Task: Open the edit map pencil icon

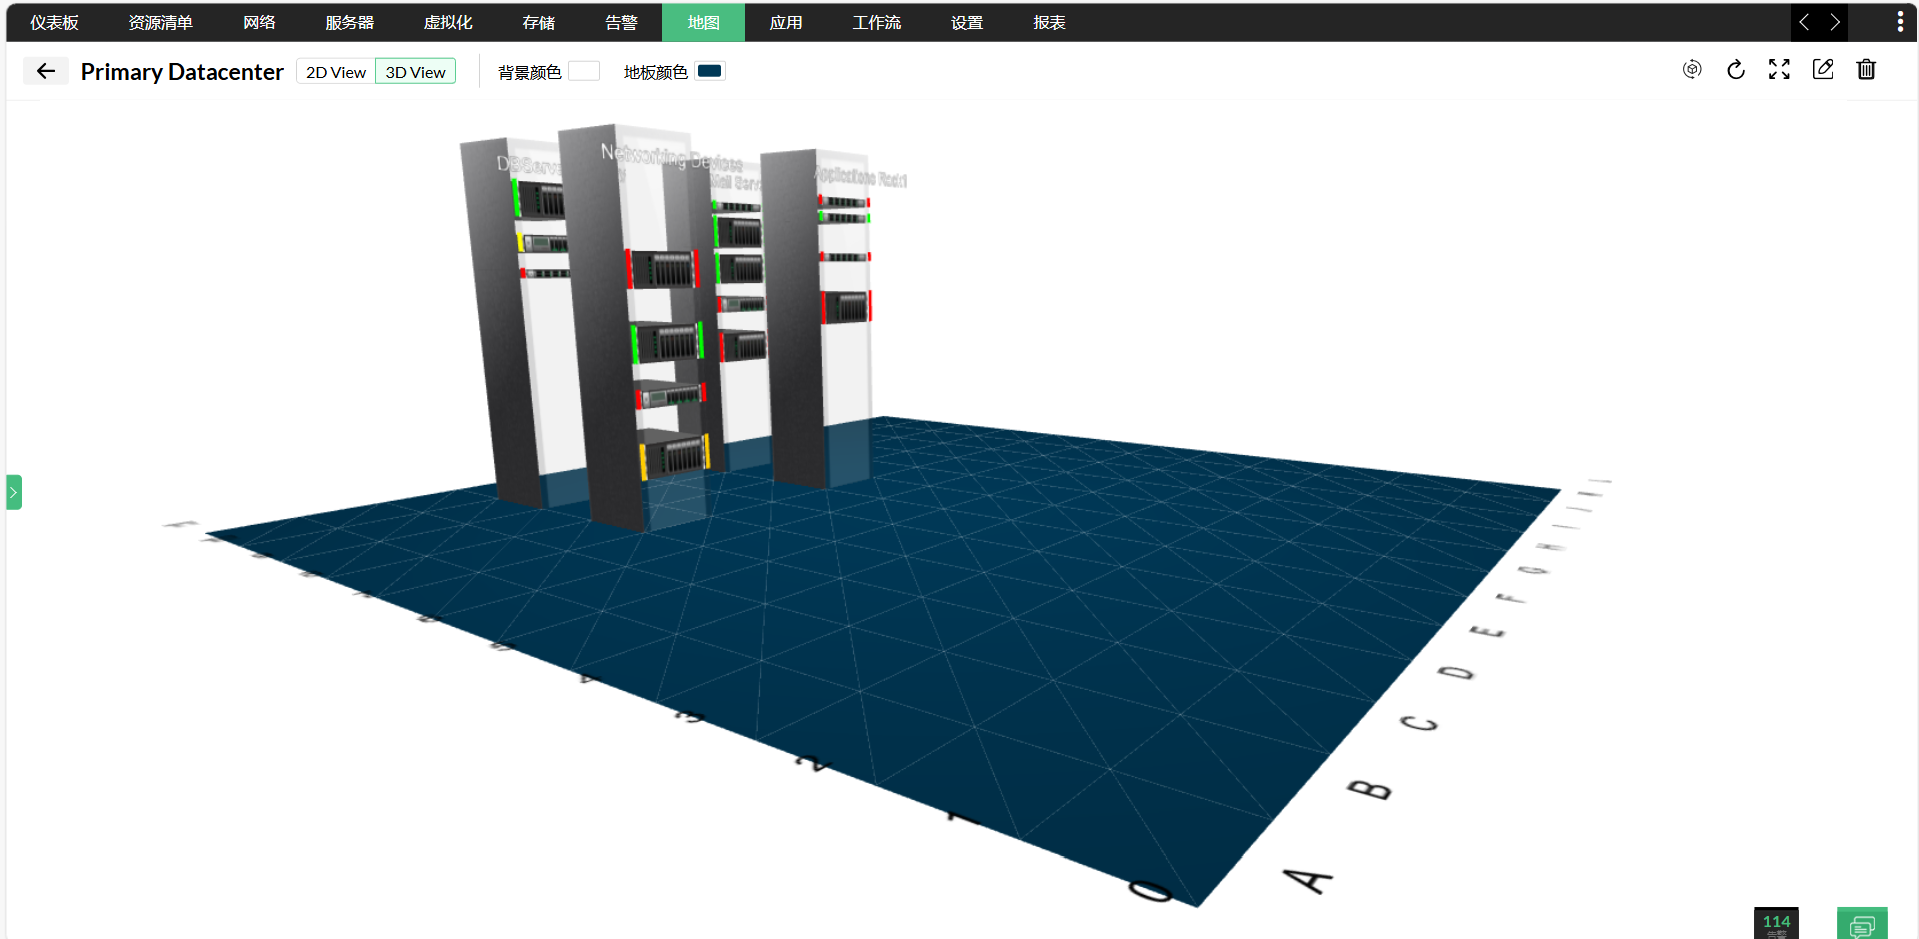Action: 1822,70
